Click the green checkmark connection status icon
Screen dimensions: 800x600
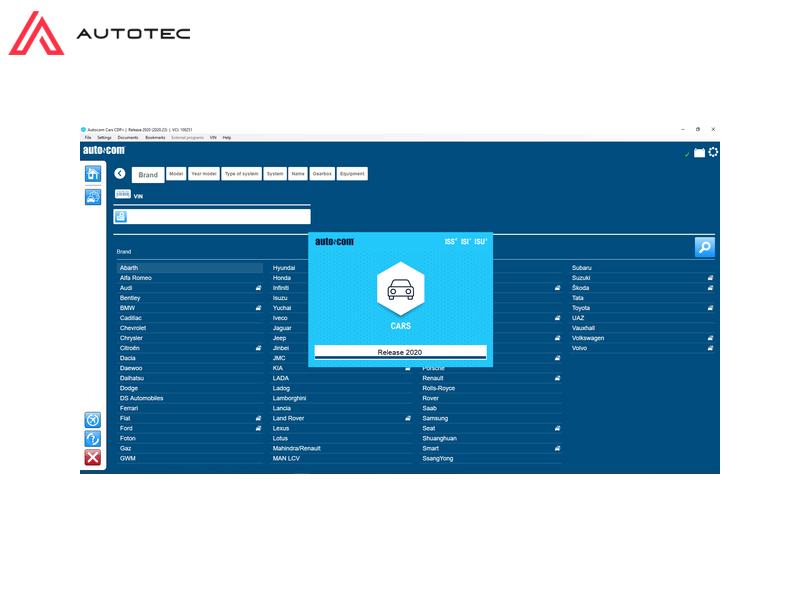687,154
